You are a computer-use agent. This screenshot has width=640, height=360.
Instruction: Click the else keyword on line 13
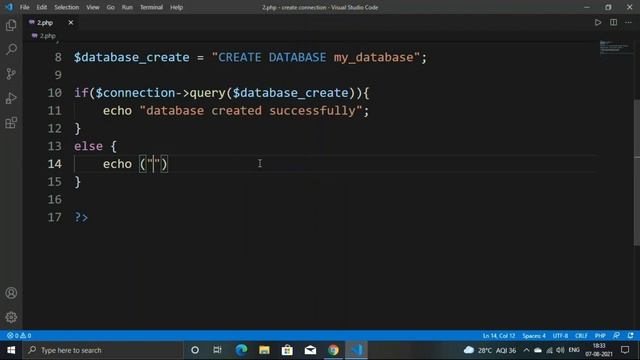[88, 146]
